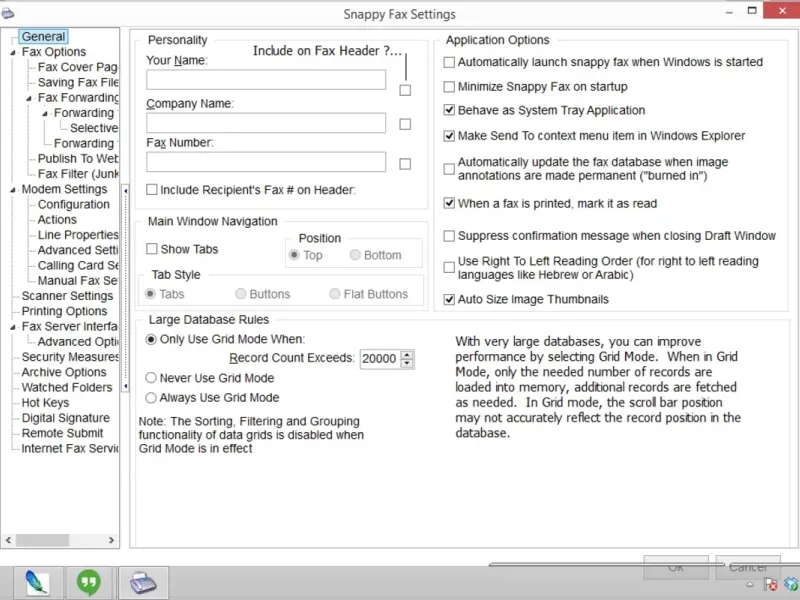Toggle When a fax is printed mark as read
The width and height of the screenshot is (800, 600).
(449, 204)
